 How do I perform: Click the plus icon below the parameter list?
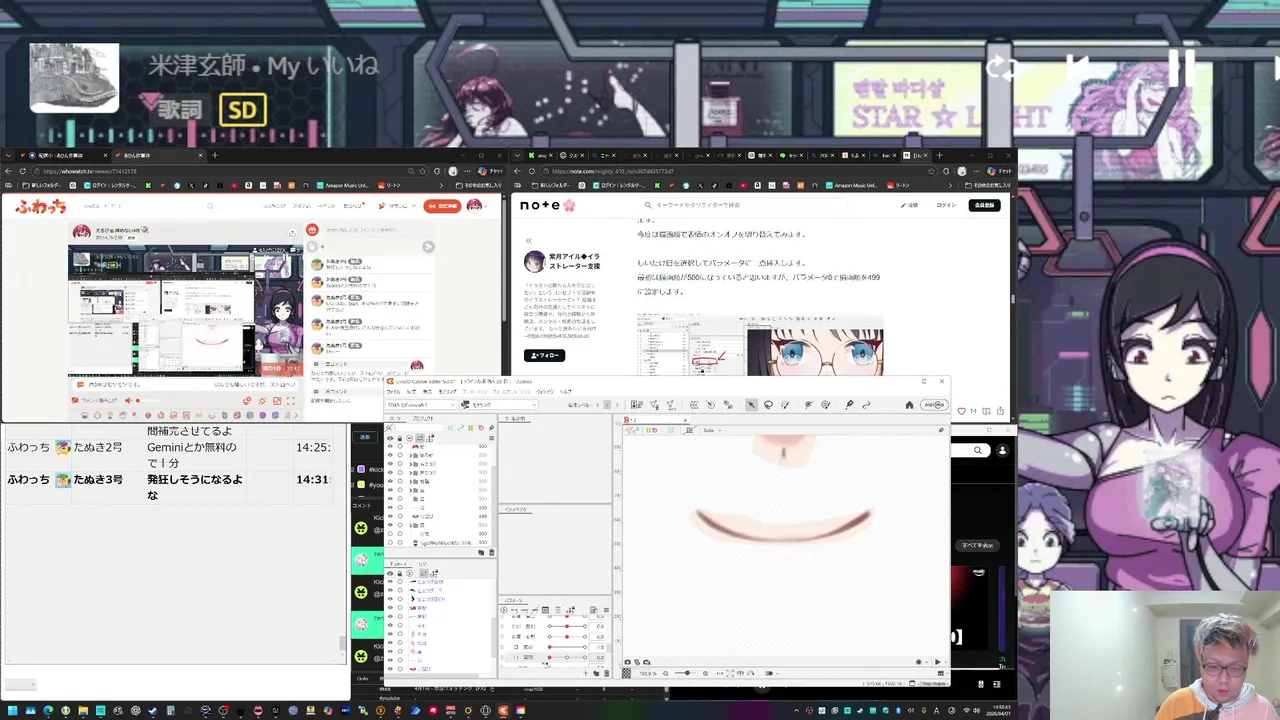click(x=586, y=673)
